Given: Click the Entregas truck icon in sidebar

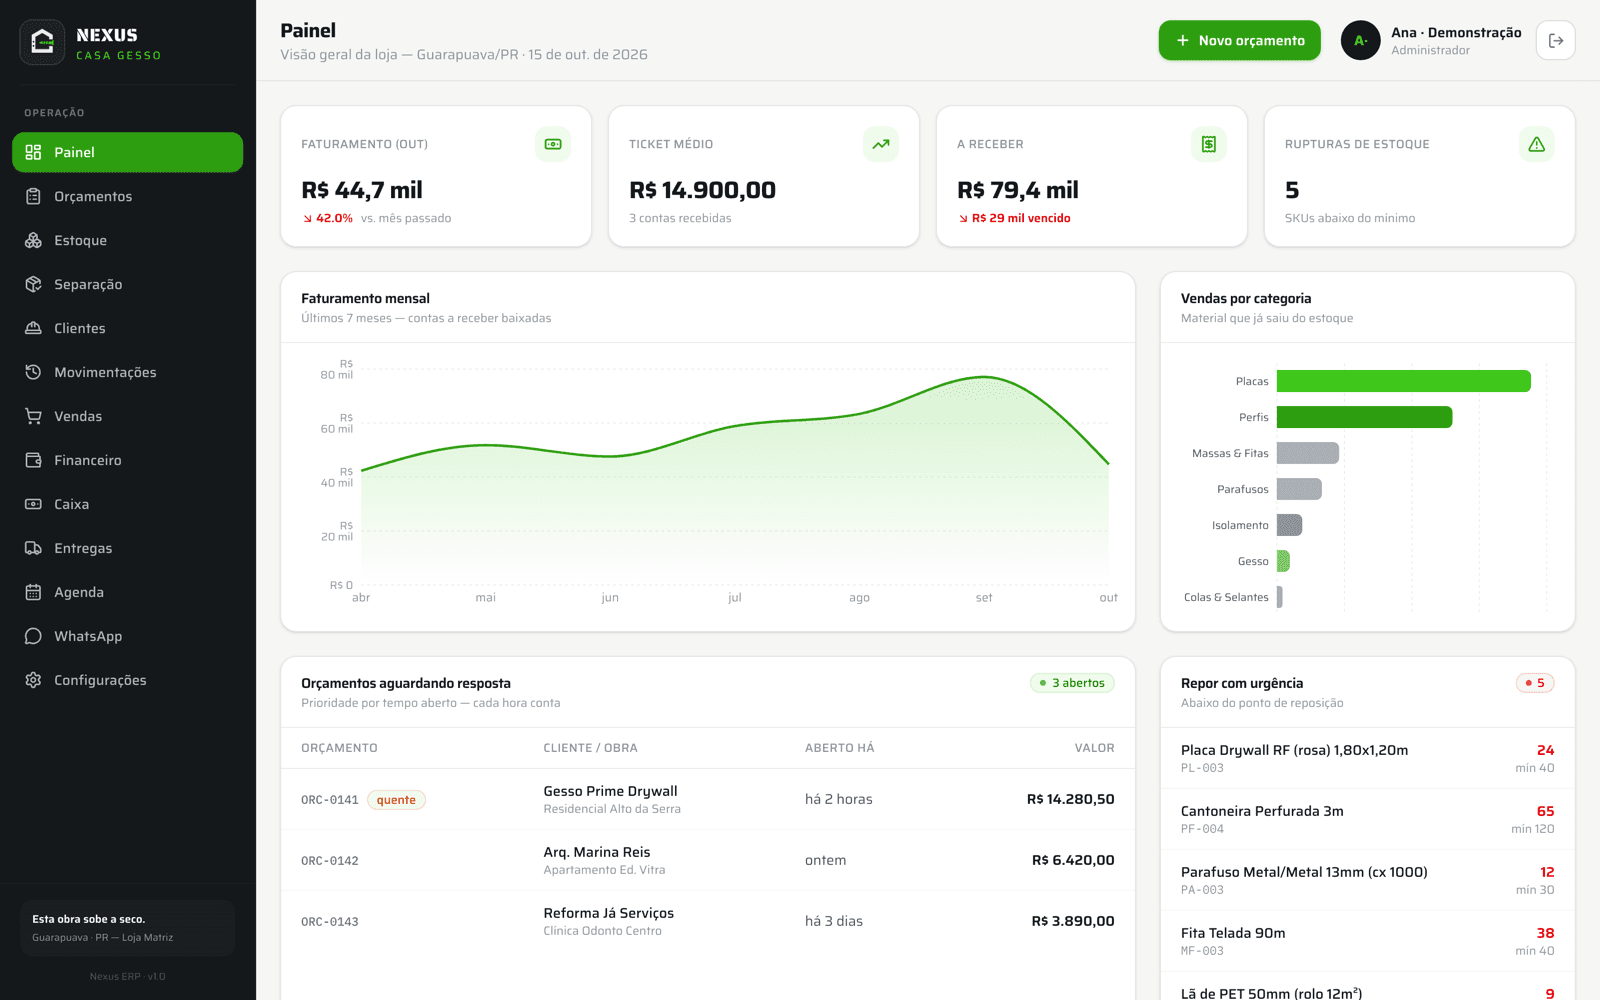Looking at the screenshot, I should (x=33, y=548).
